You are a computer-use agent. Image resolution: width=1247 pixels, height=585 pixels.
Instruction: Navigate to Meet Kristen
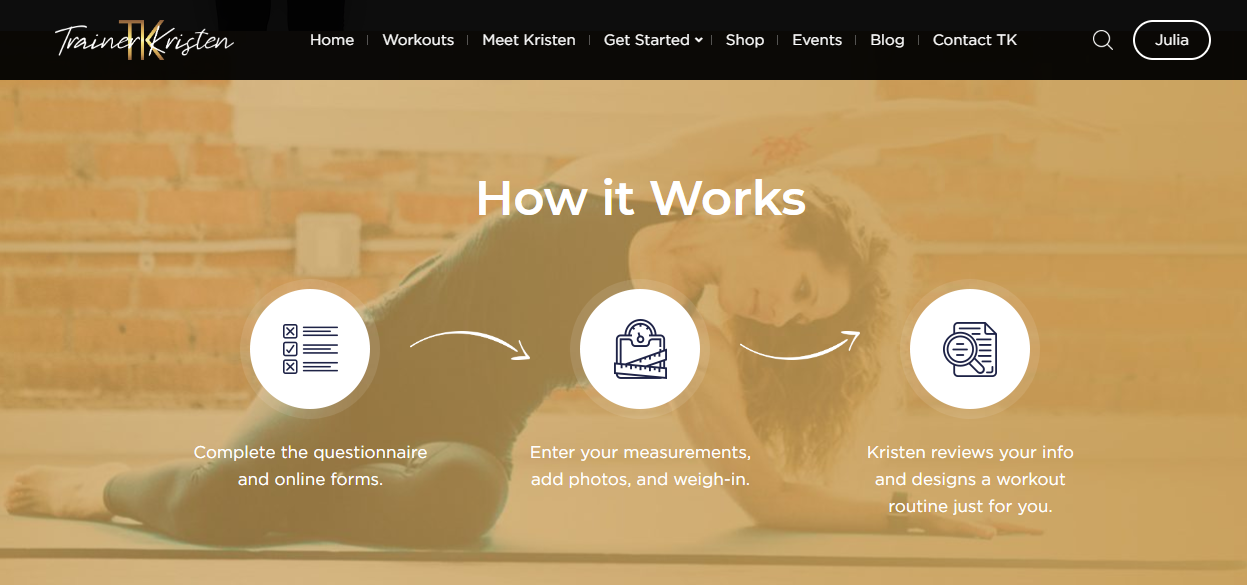(529, 40)
